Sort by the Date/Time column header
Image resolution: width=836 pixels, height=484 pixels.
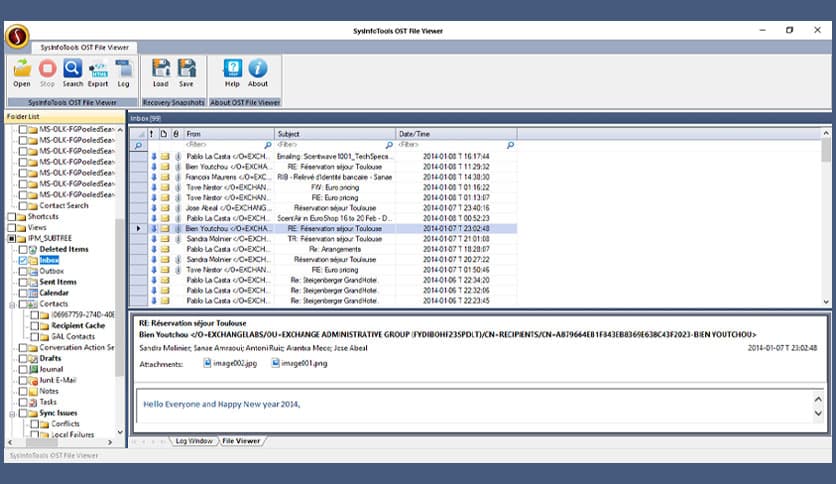[x=456, y=134]
